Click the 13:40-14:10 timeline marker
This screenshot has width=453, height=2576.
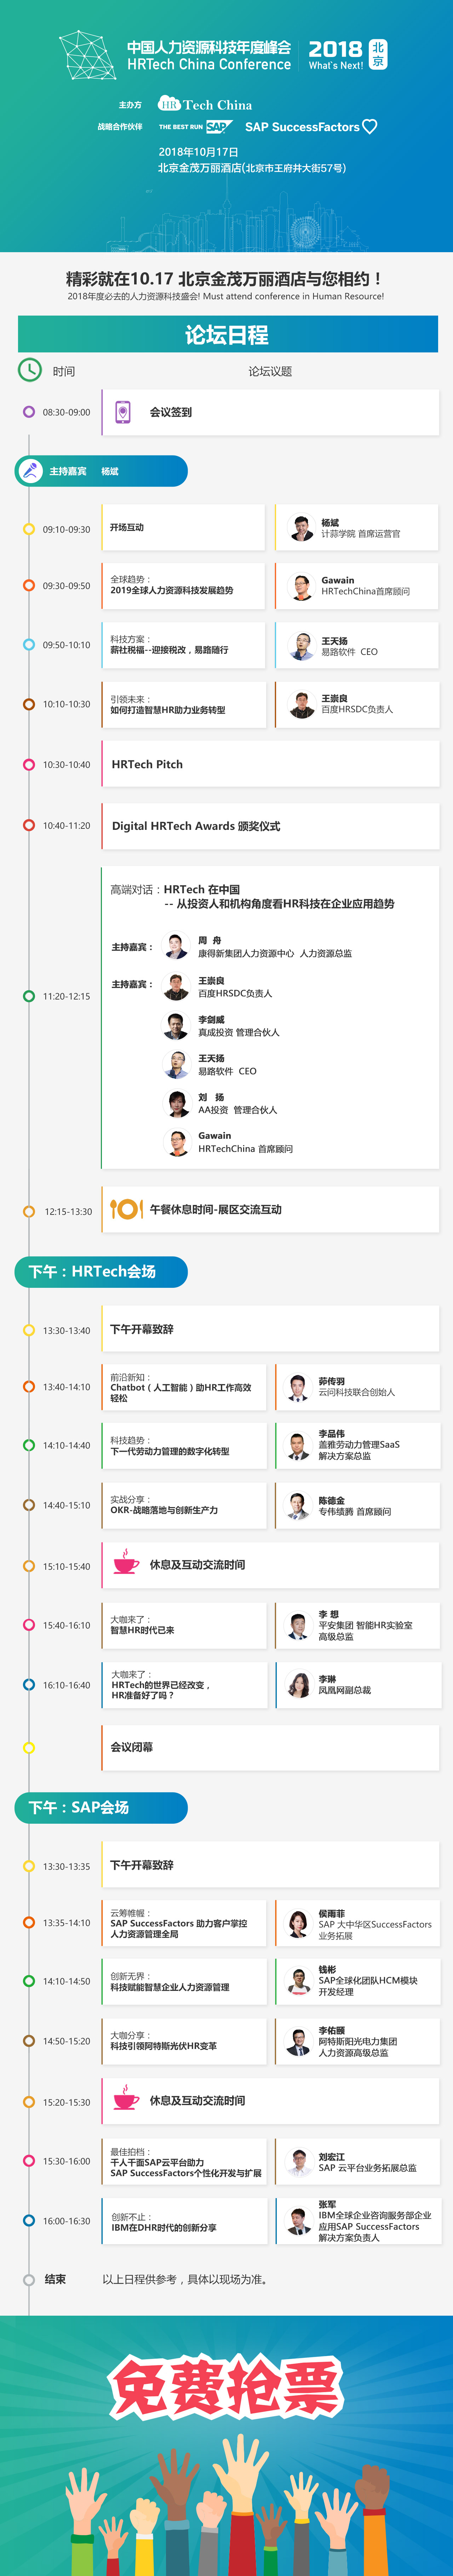29,1387
